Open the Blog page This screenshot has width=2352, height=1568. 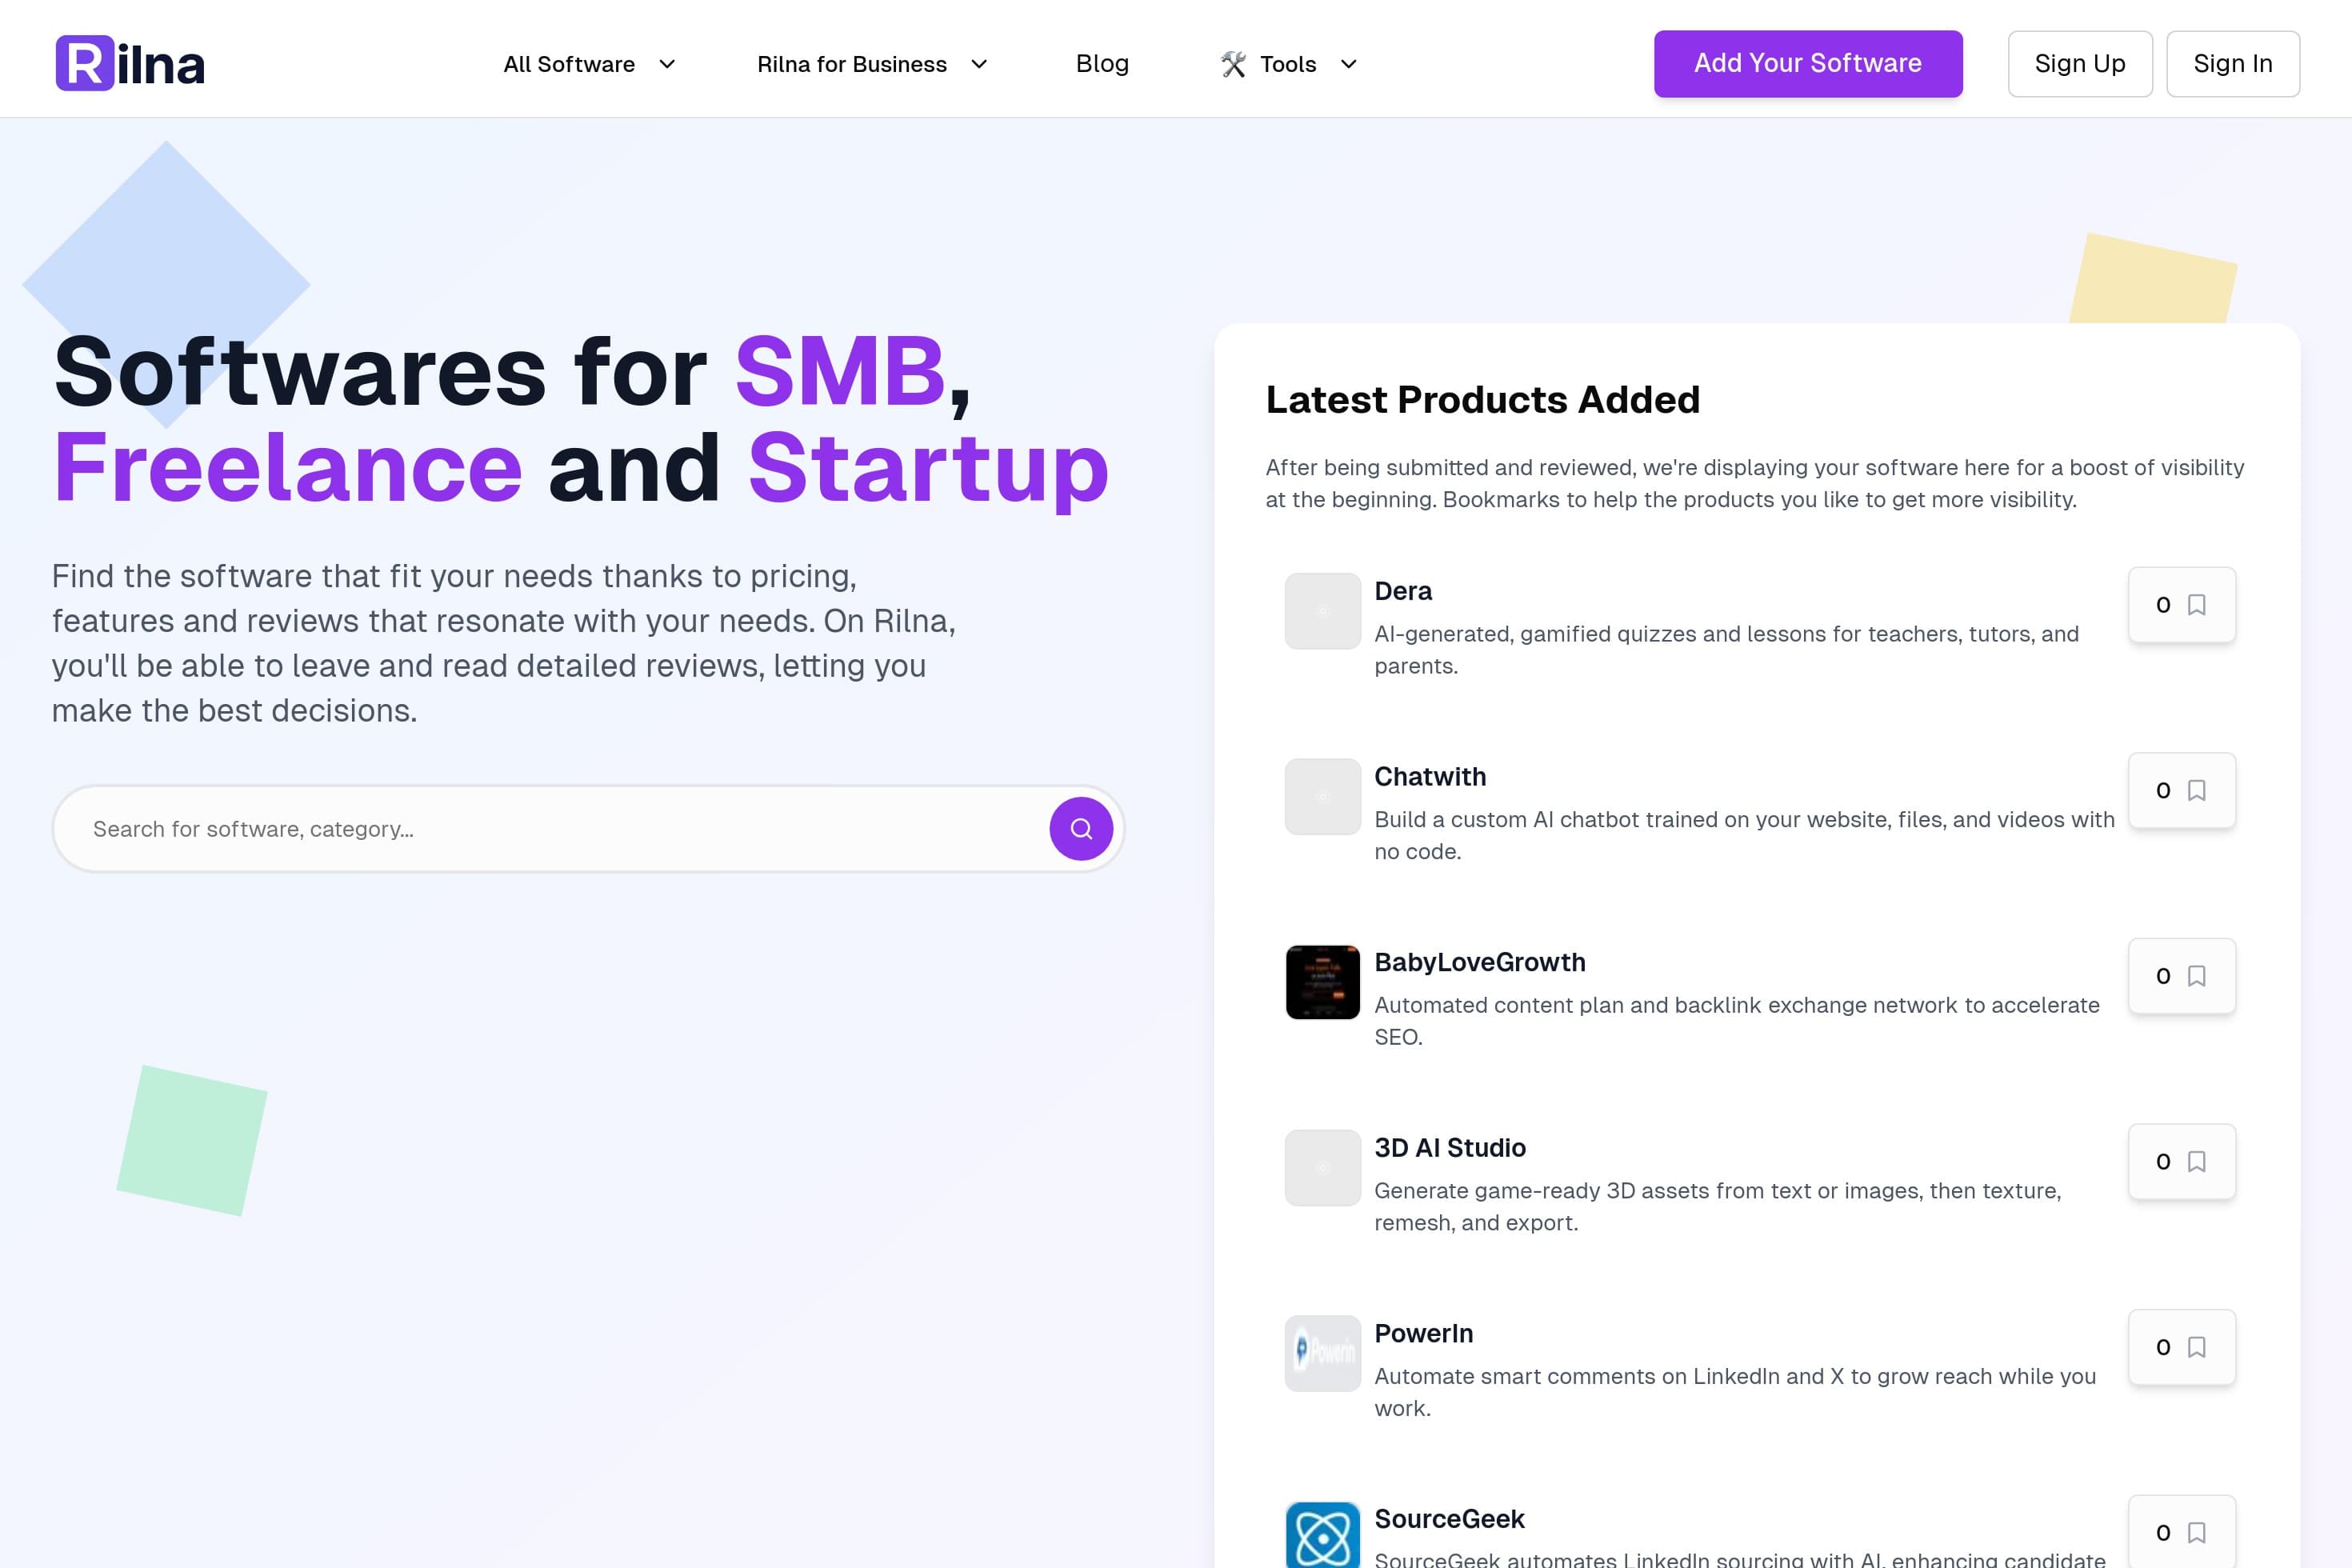1101,63
